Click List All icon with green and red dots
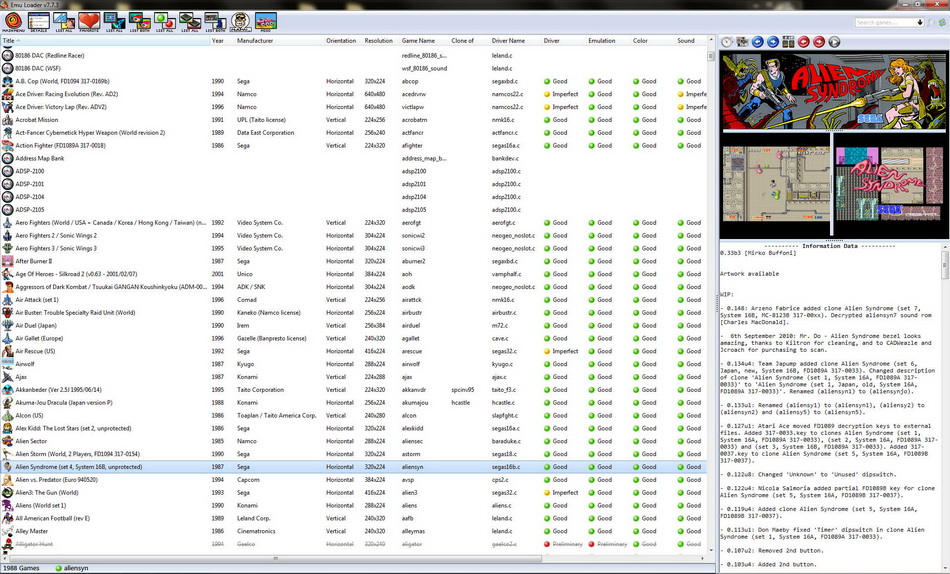This screenshot has height=574, width=950. [165, 22]
